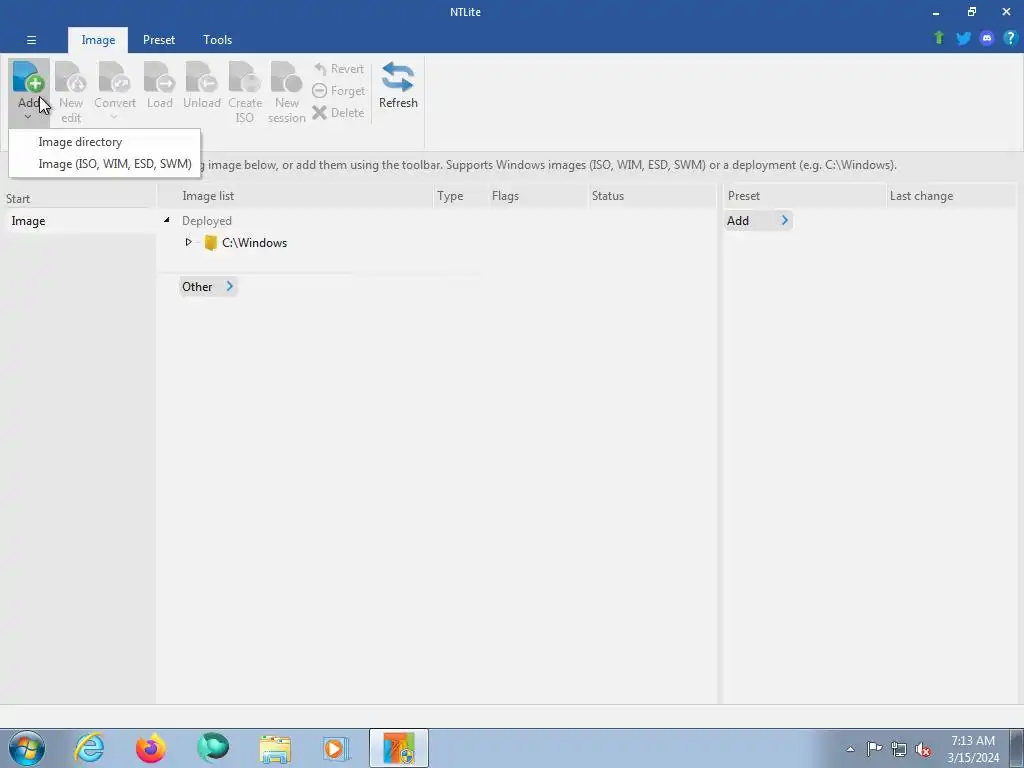This screenshot has width=1024, height=768.
Task: Select the C:\Windows folder icon
Action: point(210,243)
